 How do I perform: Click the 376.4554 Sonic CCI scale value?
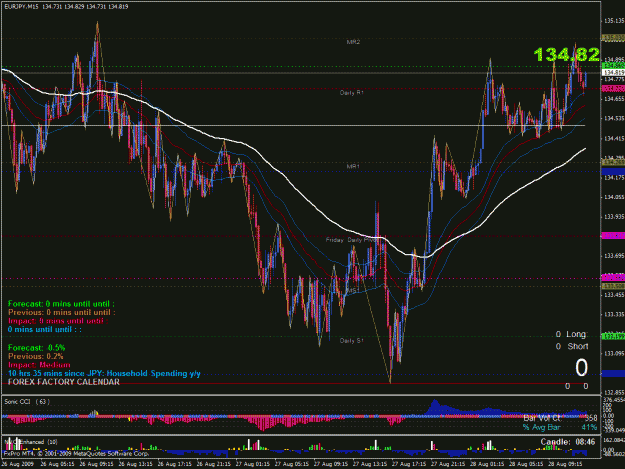(614, 399)
